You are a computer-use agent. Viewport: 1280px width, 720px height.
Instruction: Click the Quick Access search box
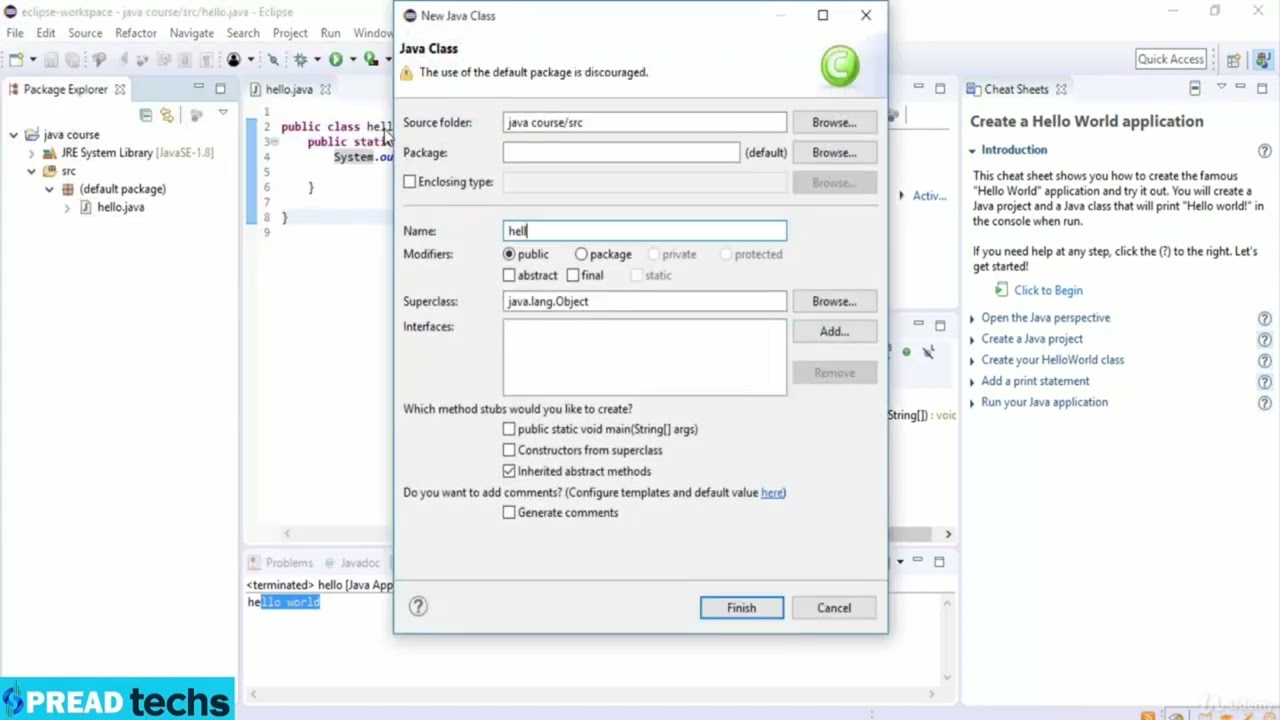click(x=1171, y=59)
